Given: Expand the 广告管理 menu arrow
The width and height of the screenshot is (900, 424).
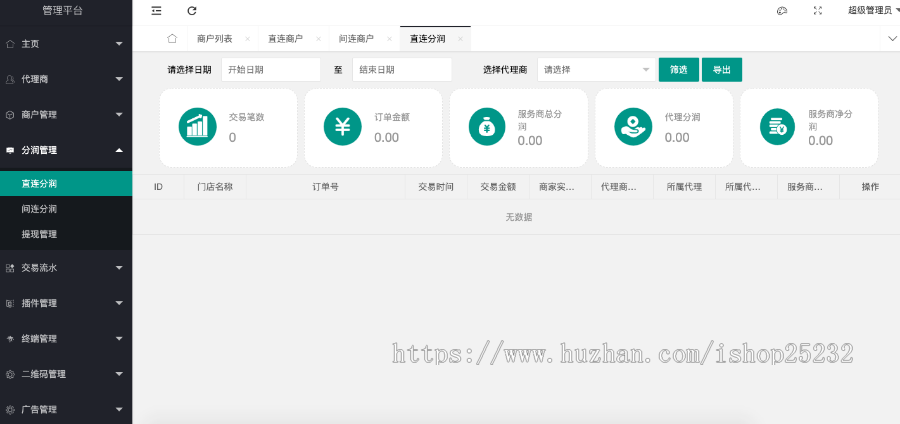Looking at the screenshot, I should click(119, 410).
